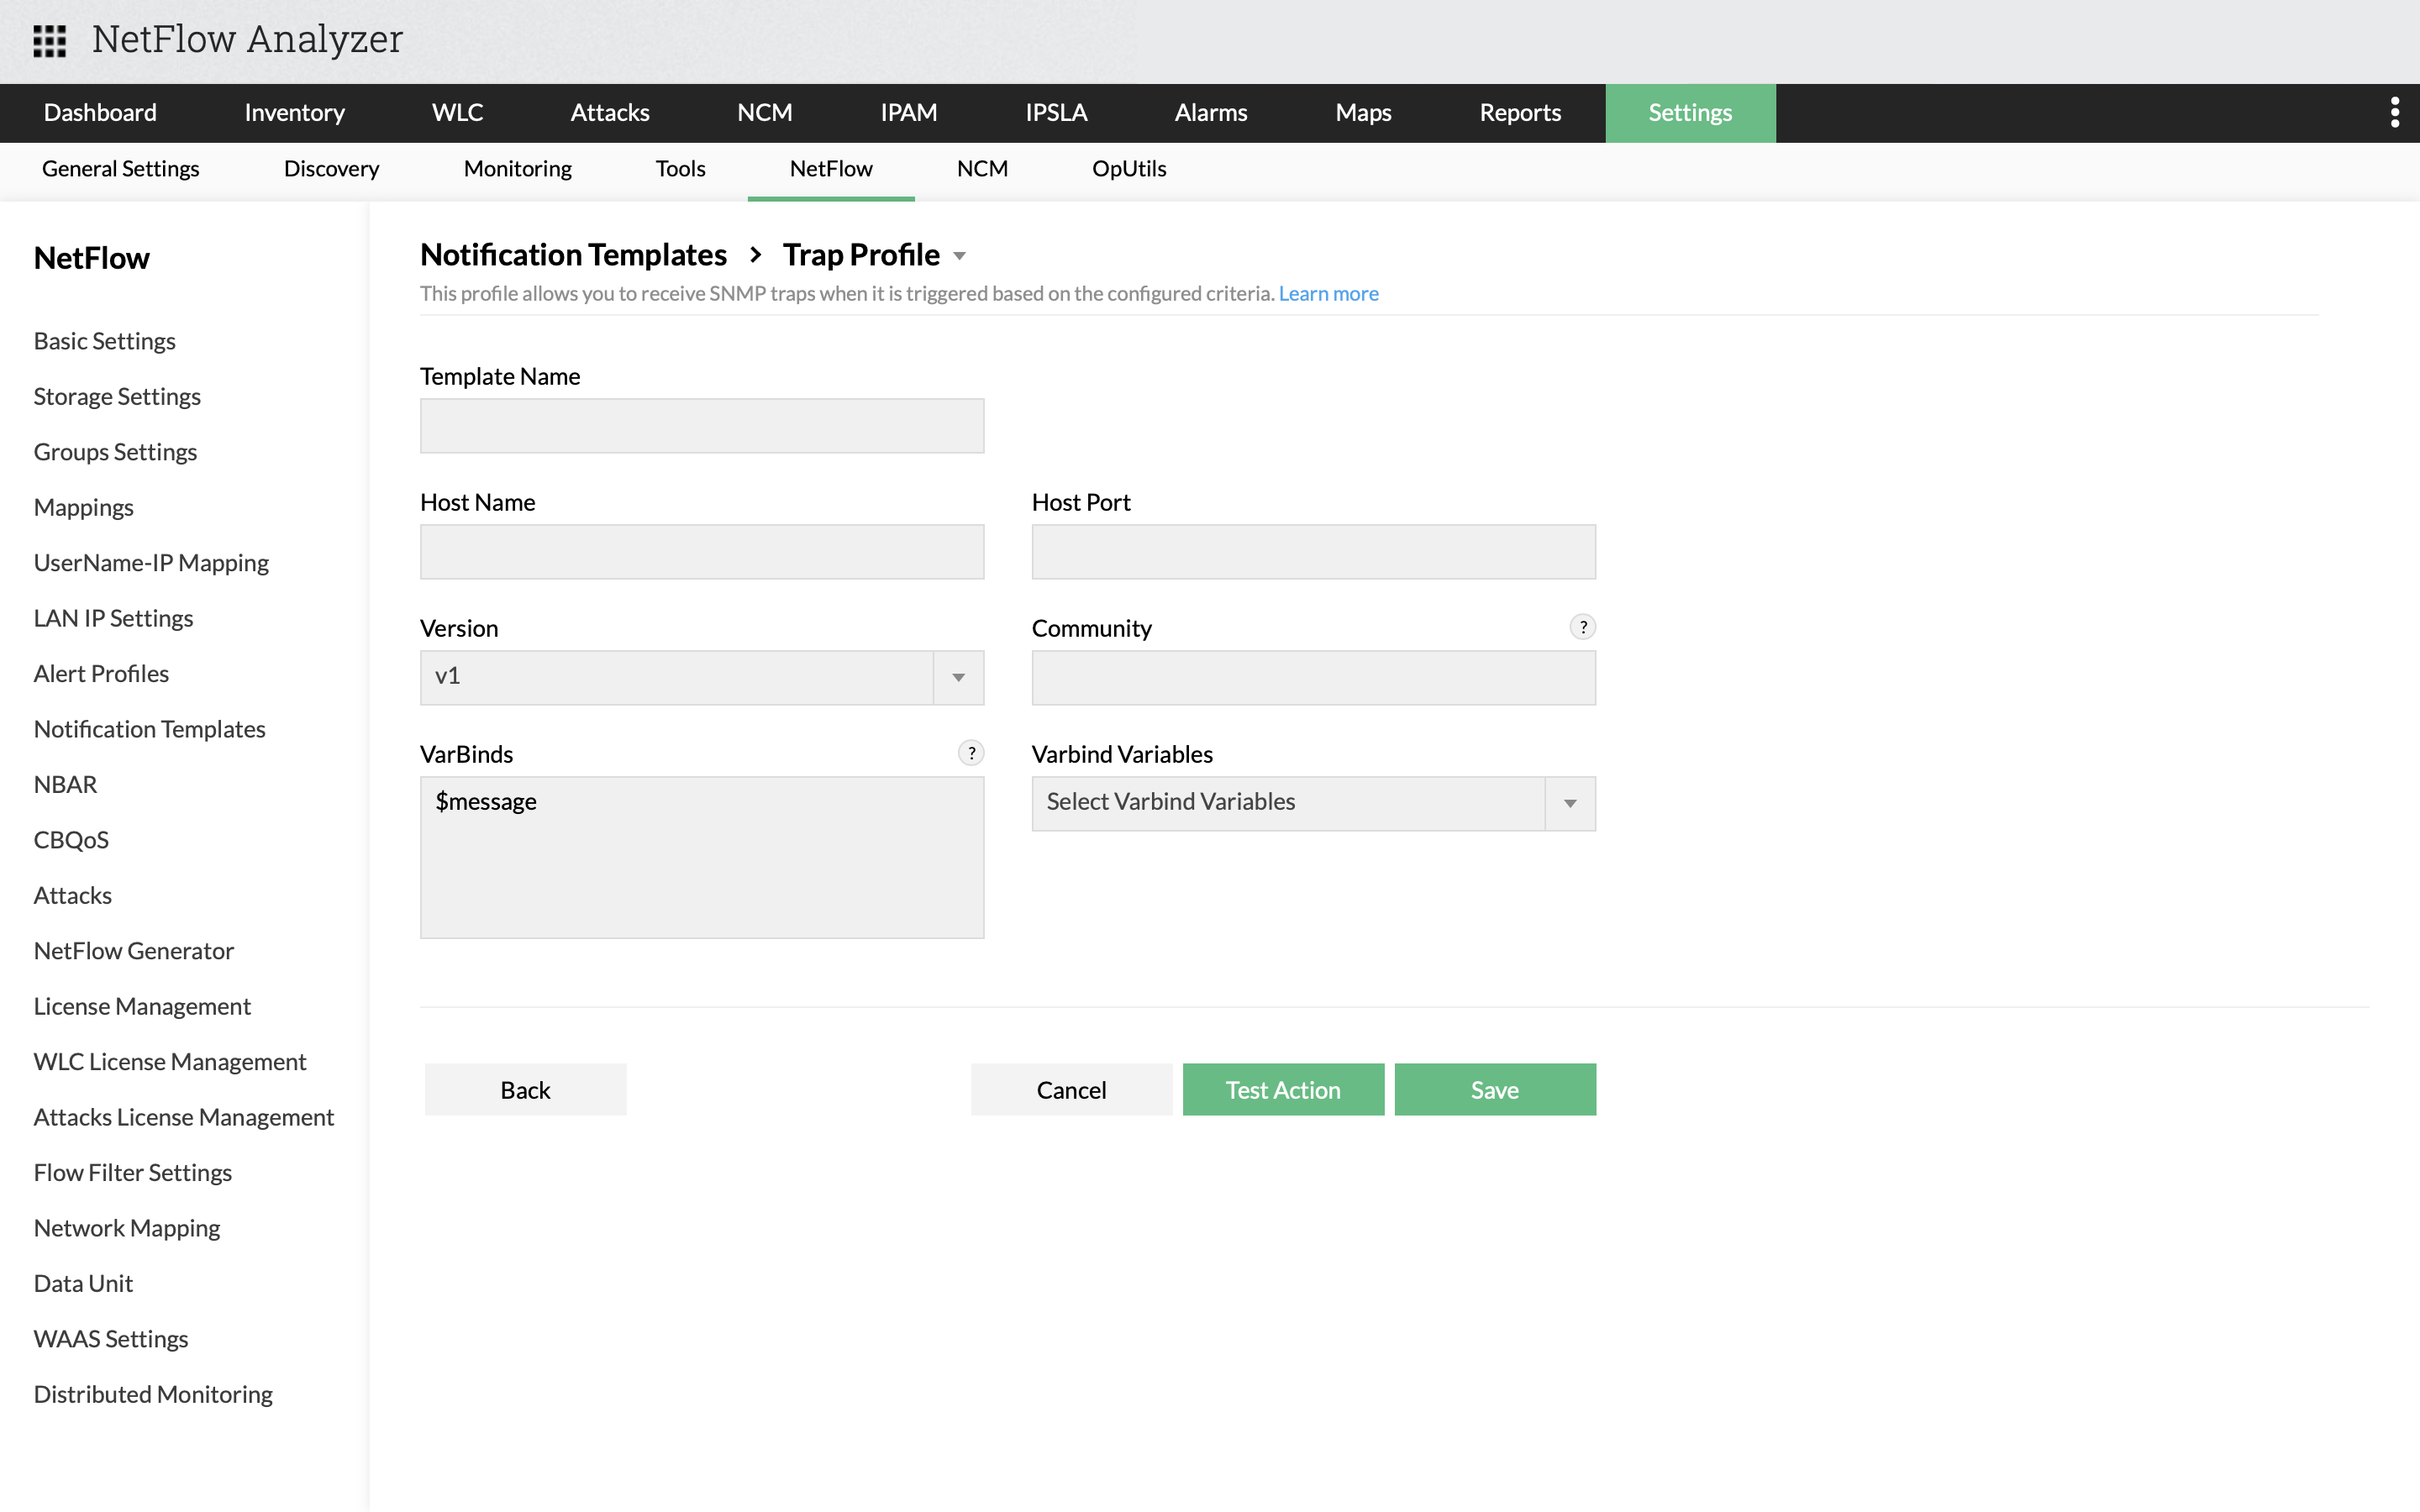Click the VarBinds help question icon
The image size is (2420, 1512).
(x=970, y=753)
